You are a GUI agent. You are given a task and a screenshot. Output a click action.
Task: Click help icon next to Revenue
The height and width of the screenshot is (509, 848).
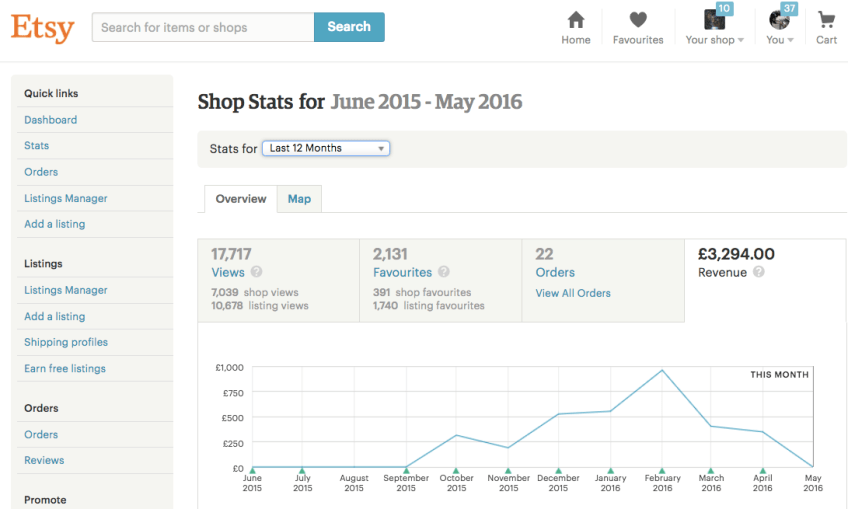click(759, 272)
